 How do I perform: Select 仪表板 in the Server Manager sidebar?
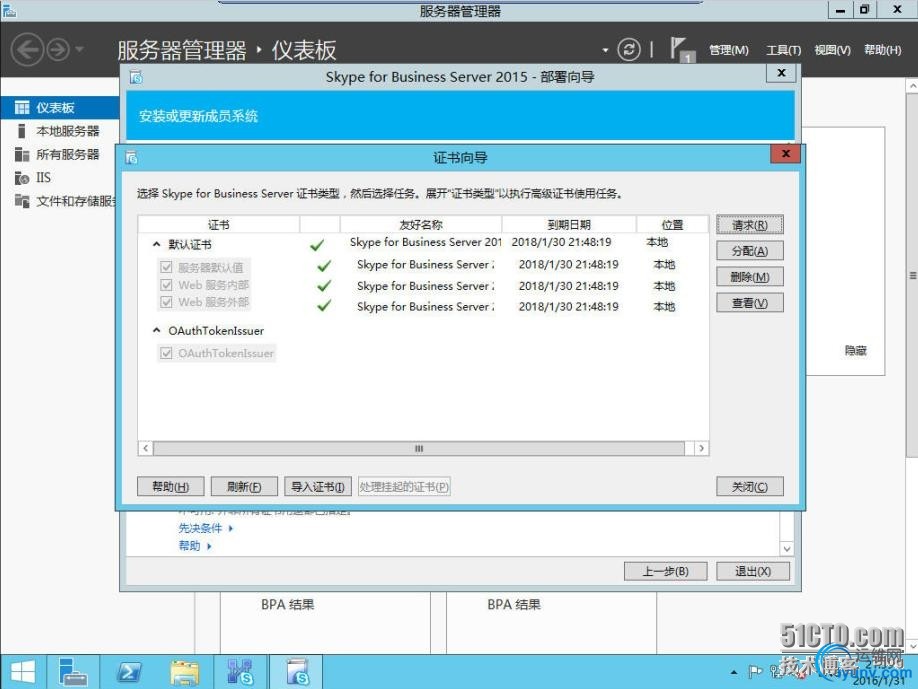(59, 108)
